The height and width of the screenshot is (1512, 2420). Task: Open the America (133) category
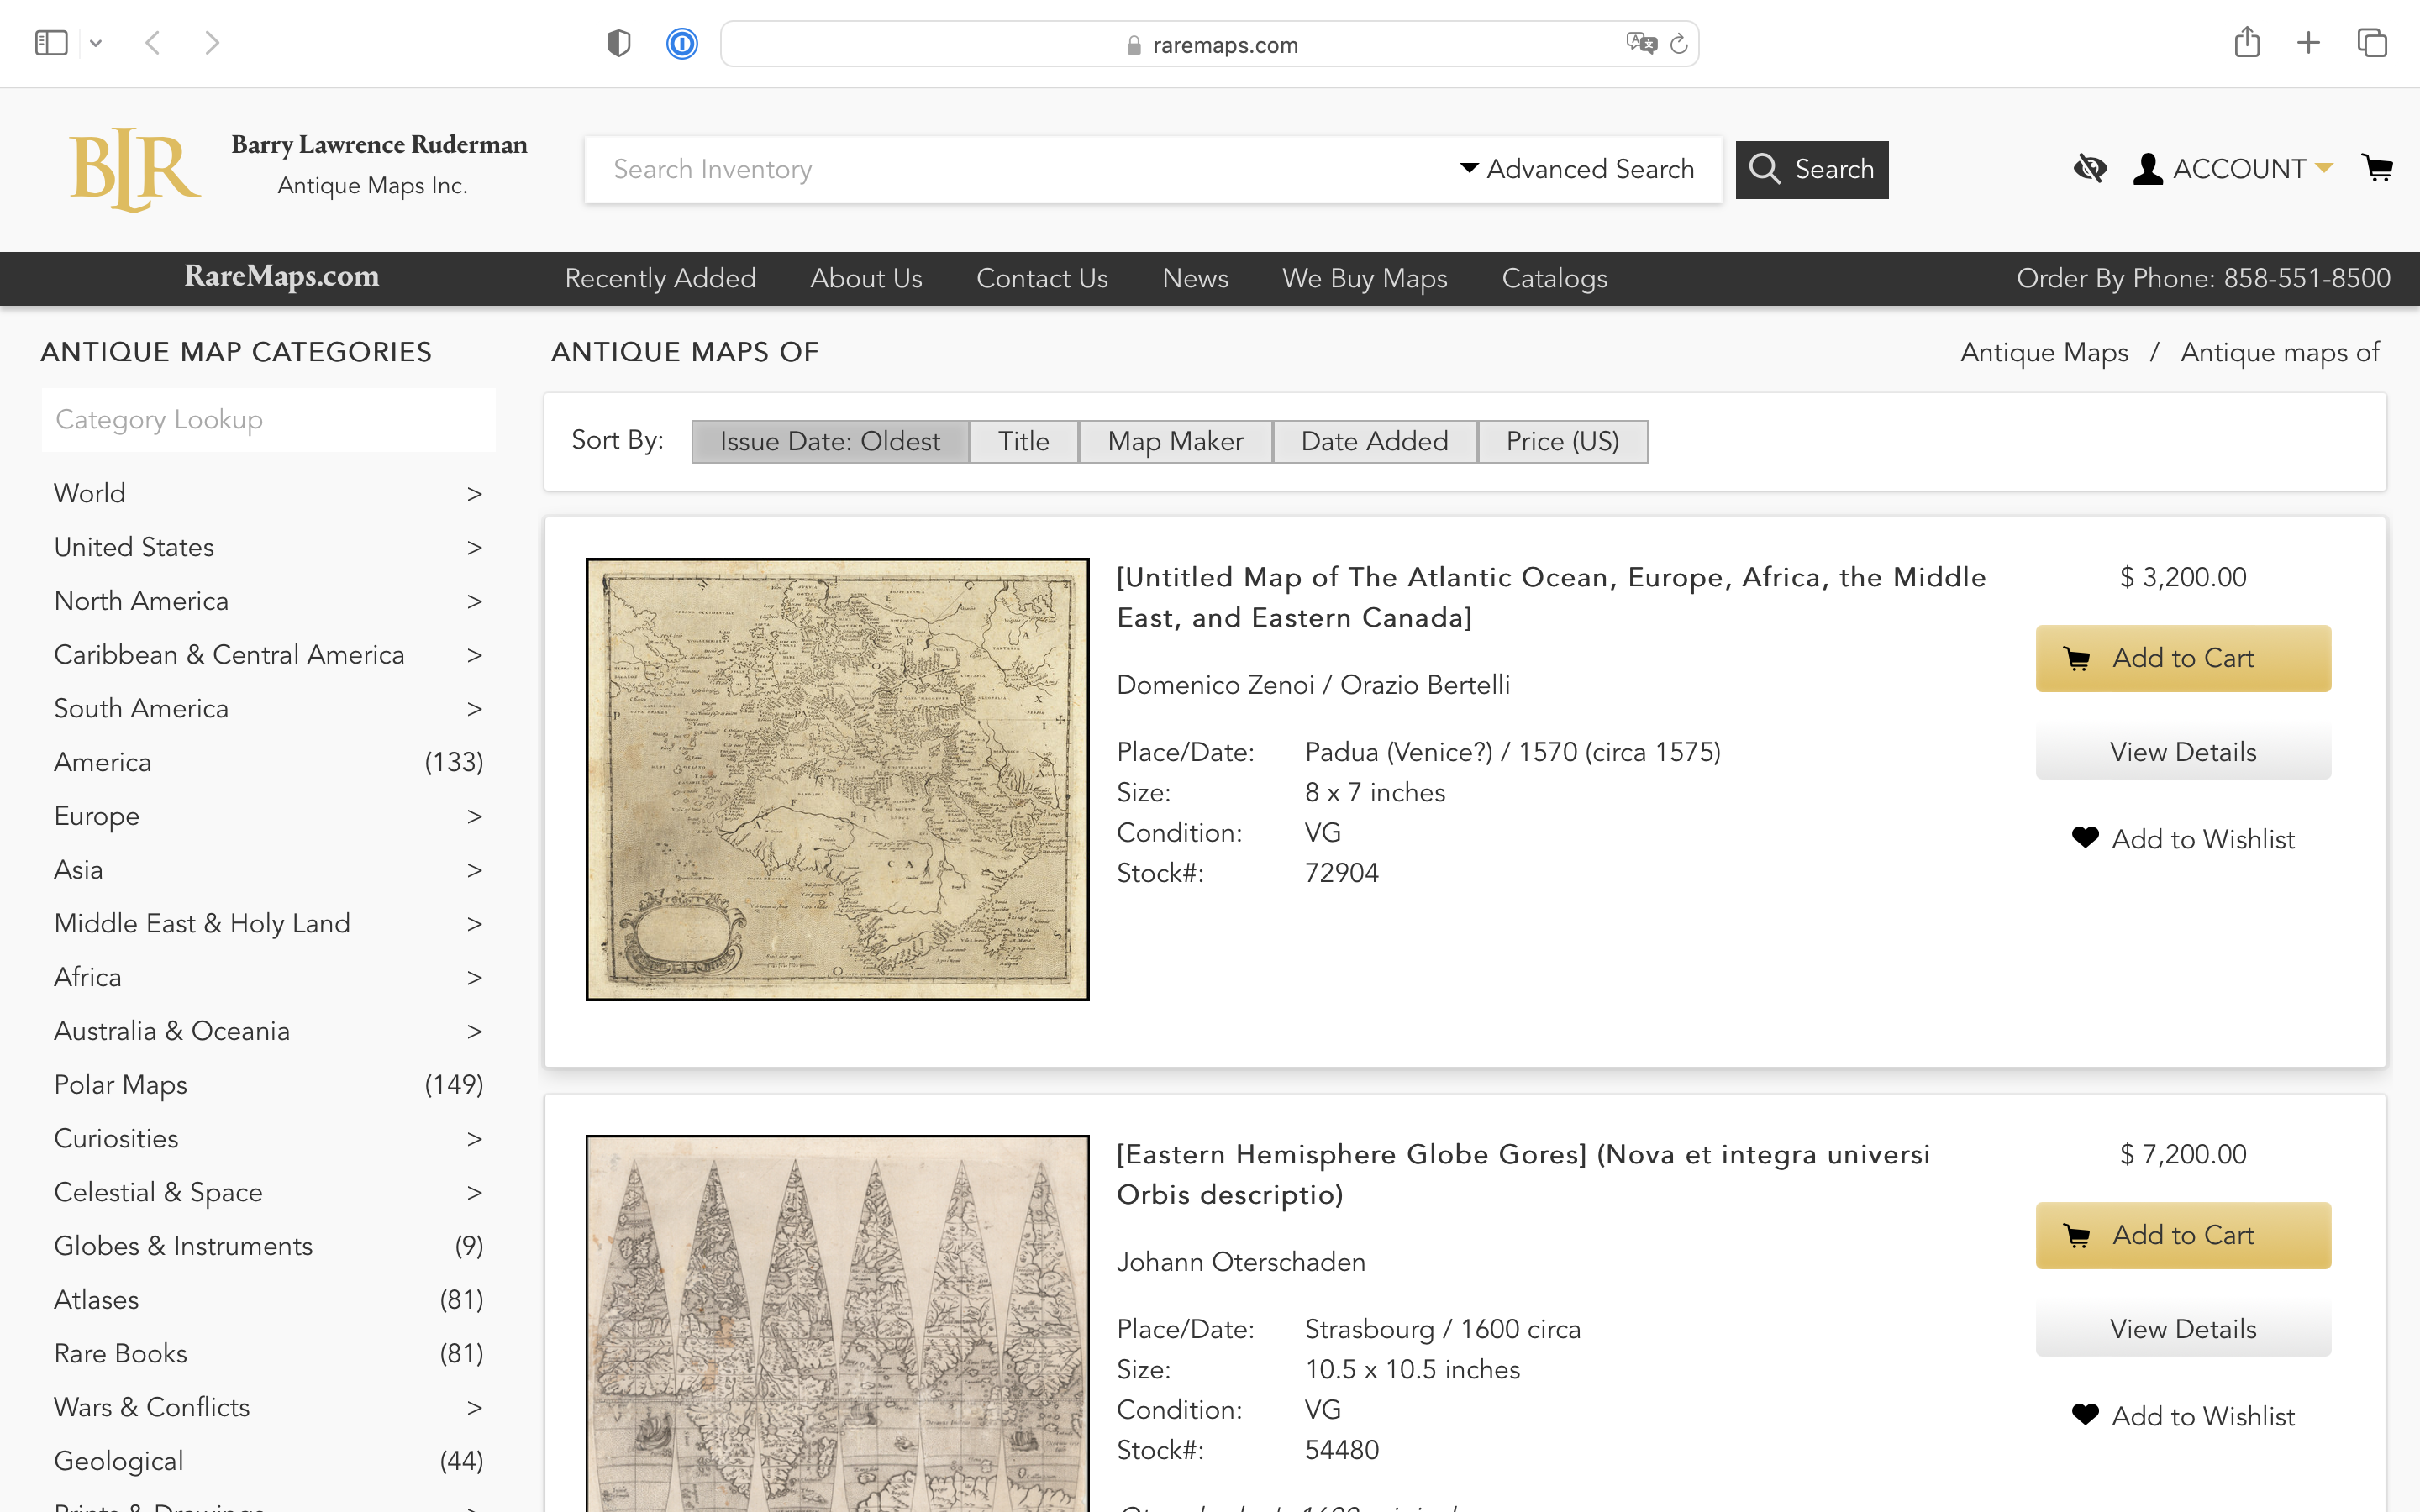pos(268,762)
